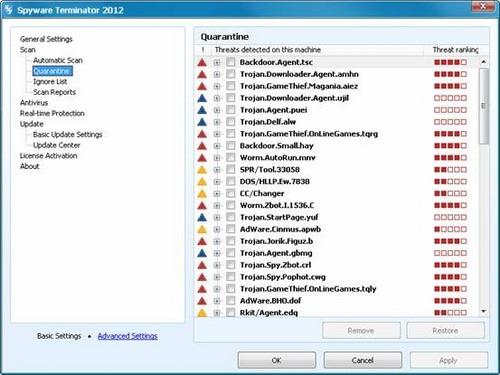The image size is (500, 375).
Task: Expand the Trojan.Agent.gbmg entry
Action: (217, 253)
